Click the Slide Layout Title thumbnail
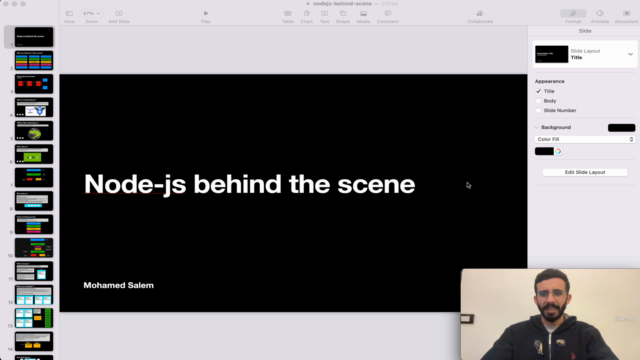Screen dimensions: 640x360 click(551, 54)
